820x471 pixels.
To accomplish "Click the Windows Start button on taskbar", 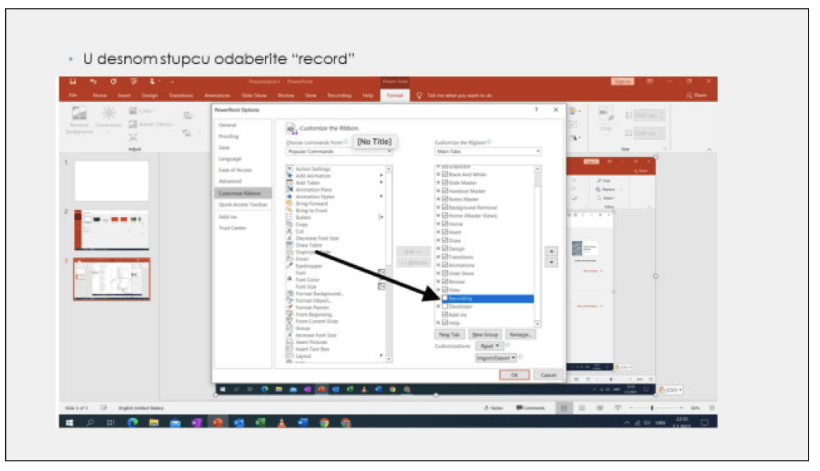I will [x=68, y=423].
